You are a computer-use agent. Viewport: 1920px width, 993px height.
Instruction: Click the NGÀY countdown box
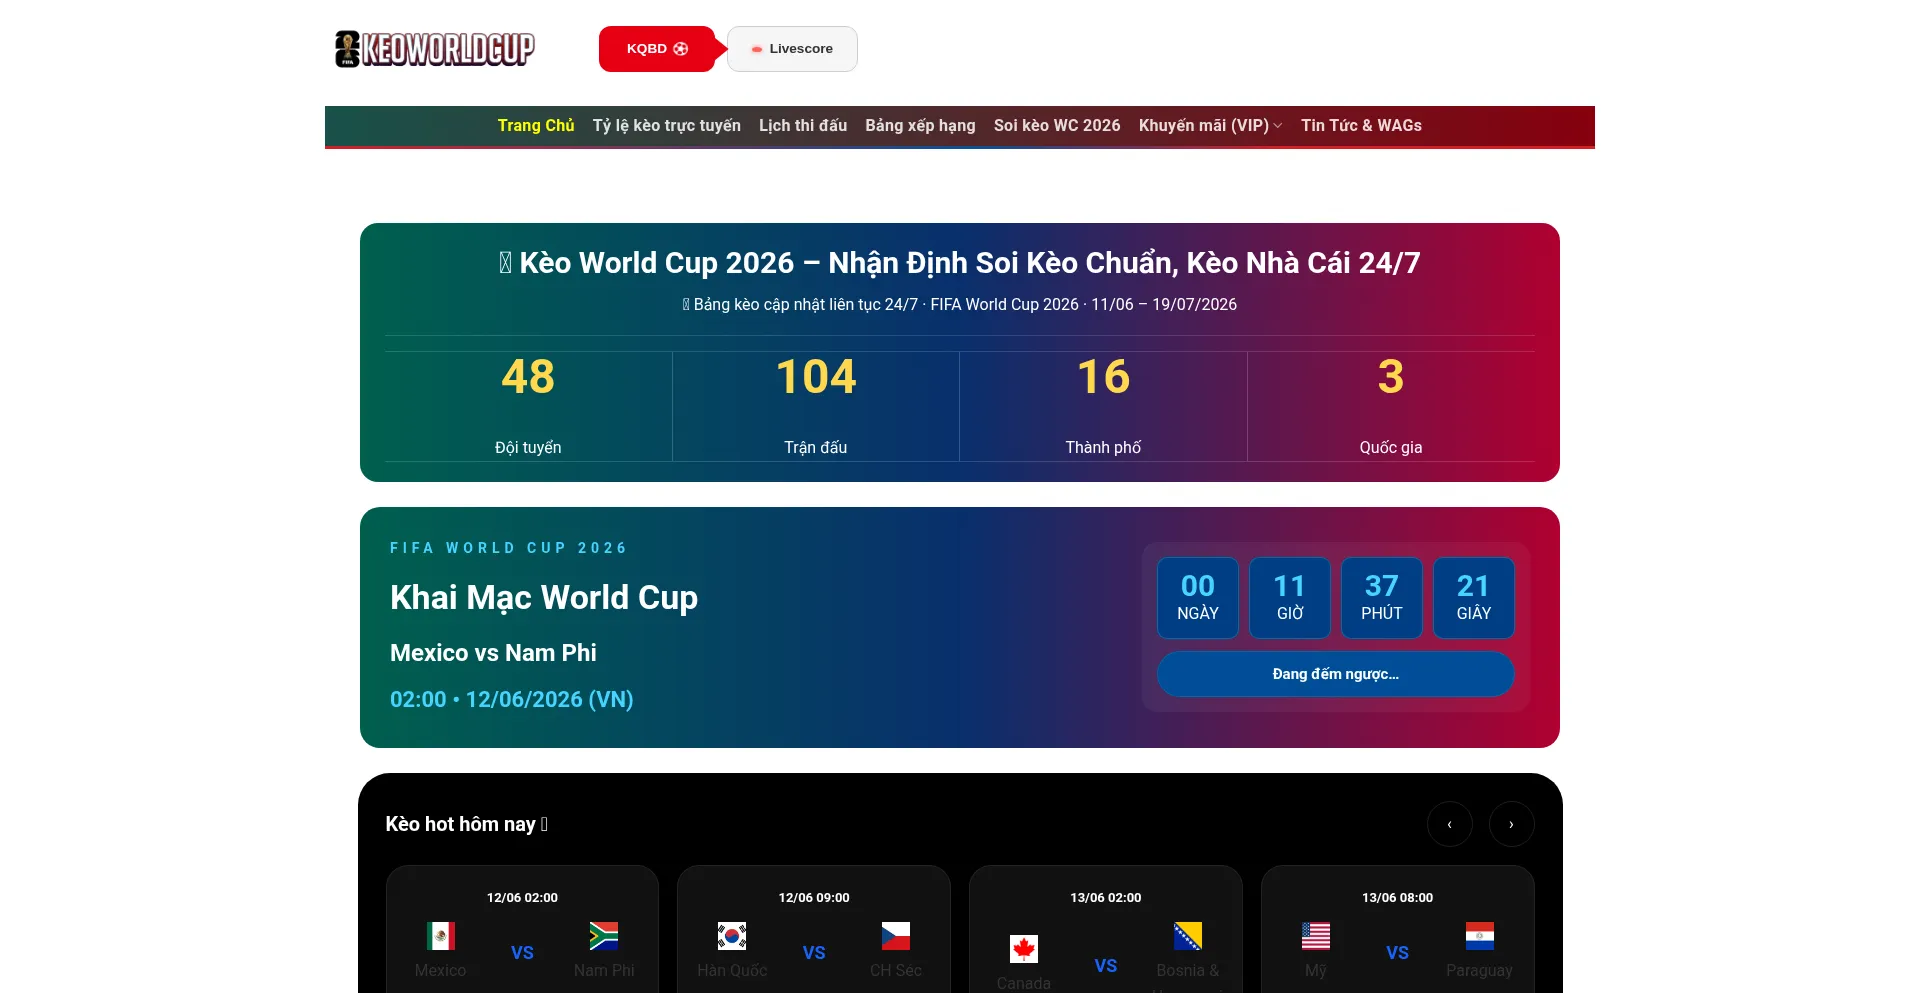[1198, 598]
